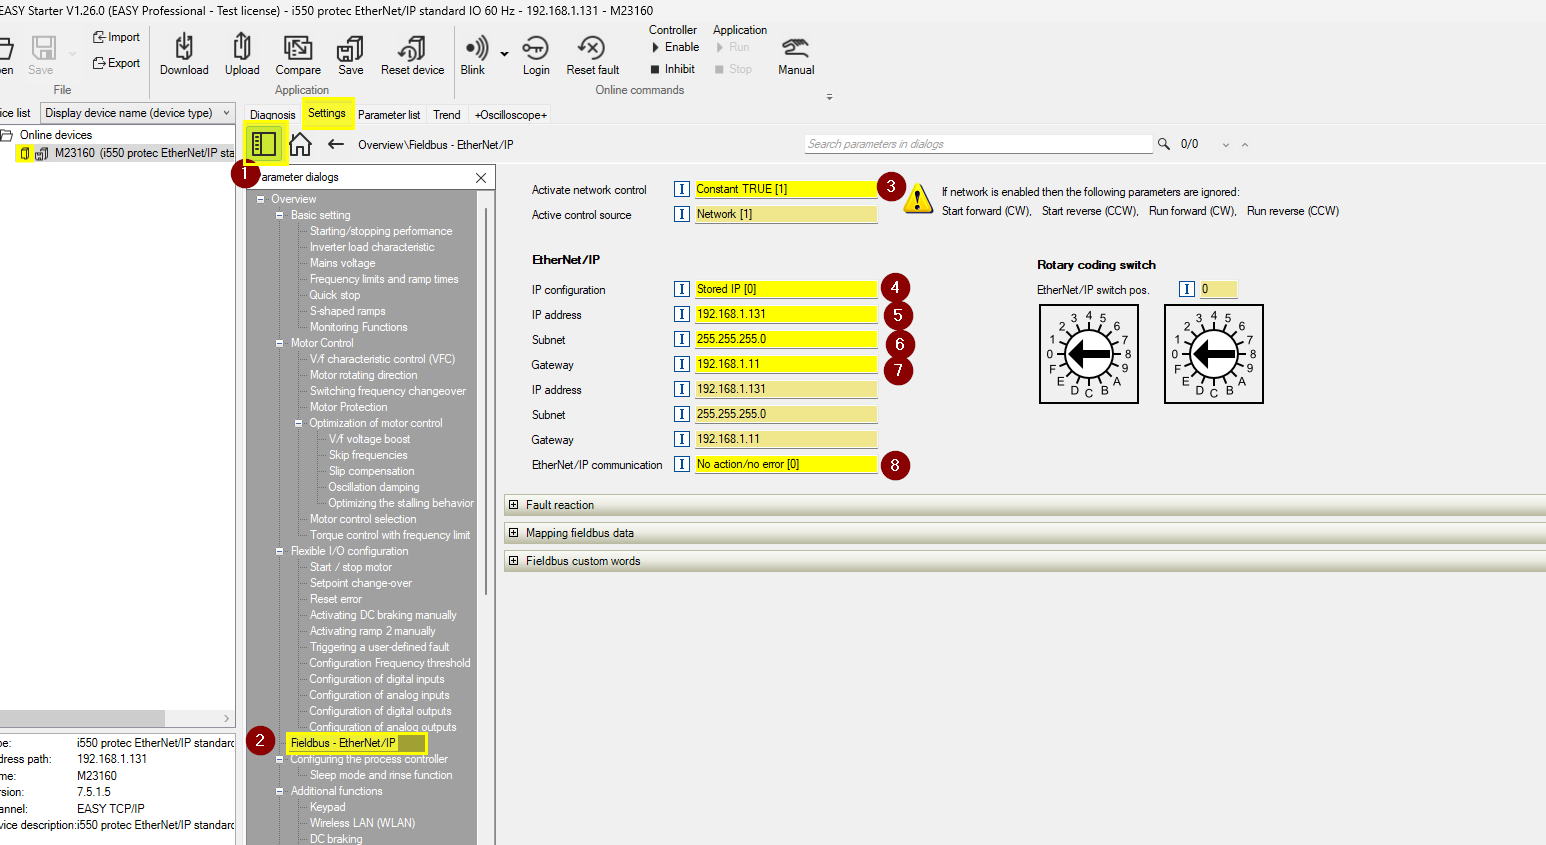Expand Fieldbus custom words section

tap(513, 561)
